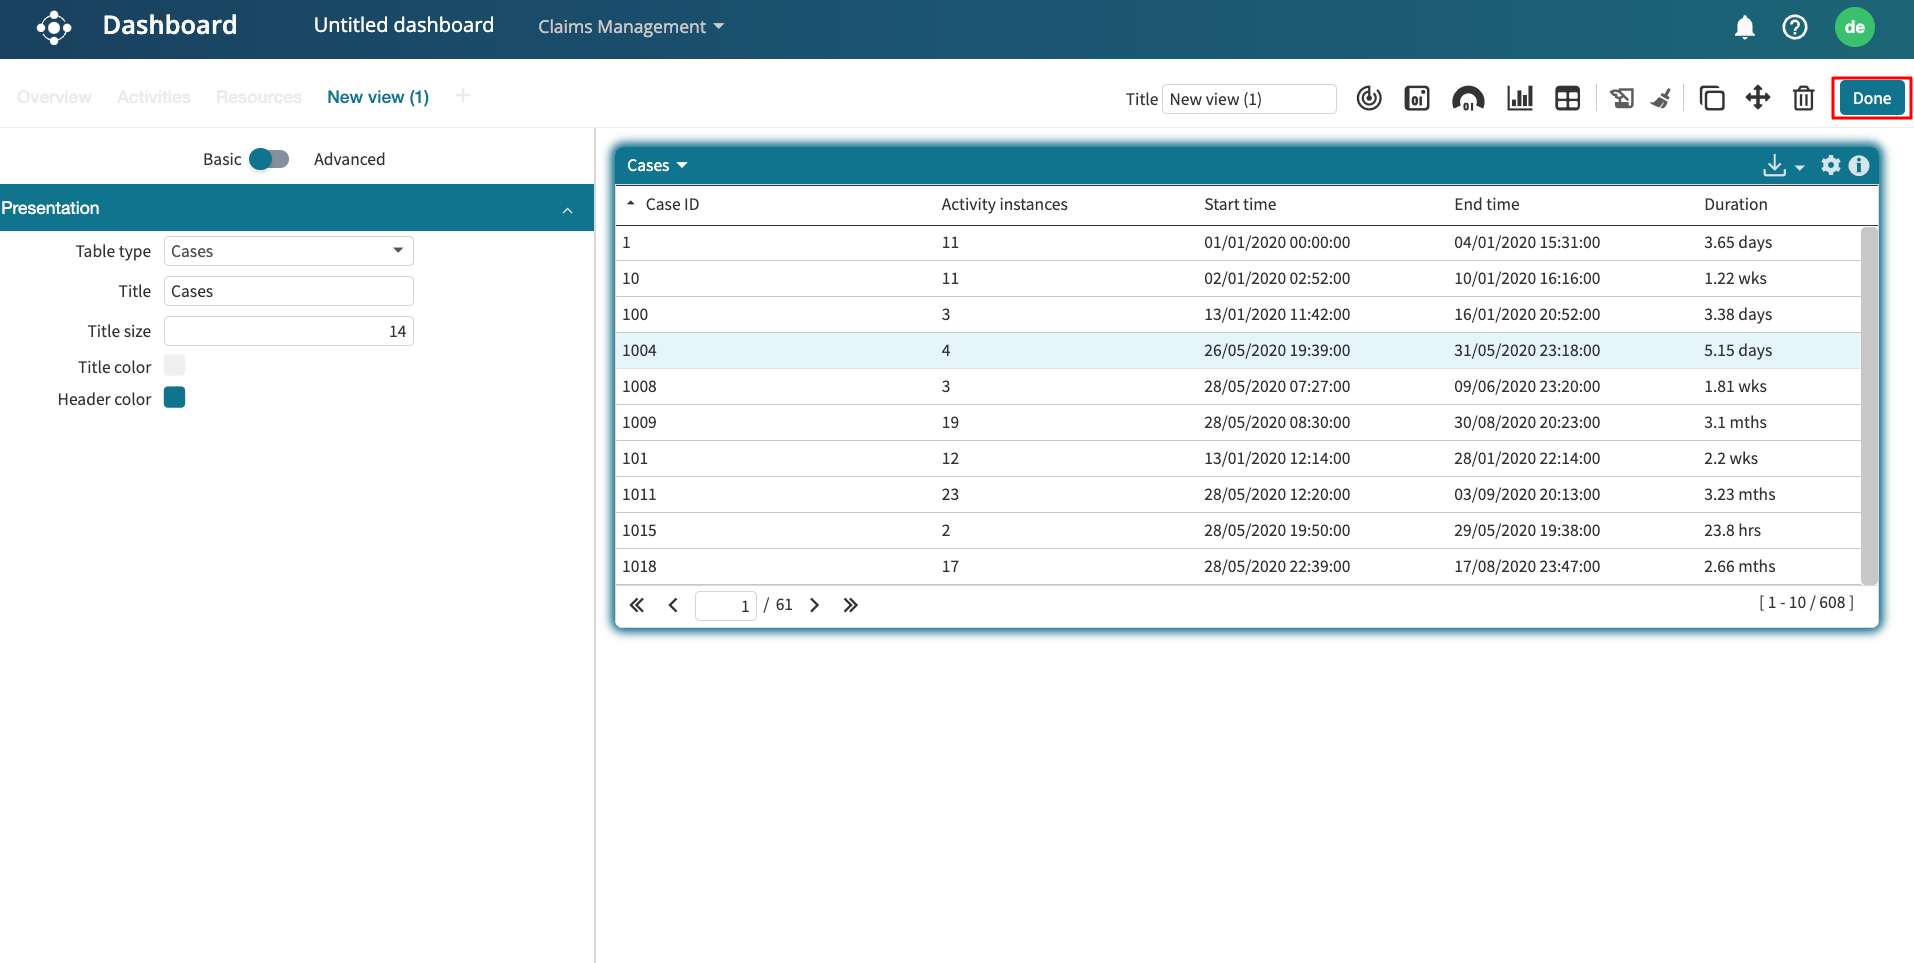Open the notifications bell
Image resolution: width=1914 pixels, height=963 pixels.
(1744, 27)
